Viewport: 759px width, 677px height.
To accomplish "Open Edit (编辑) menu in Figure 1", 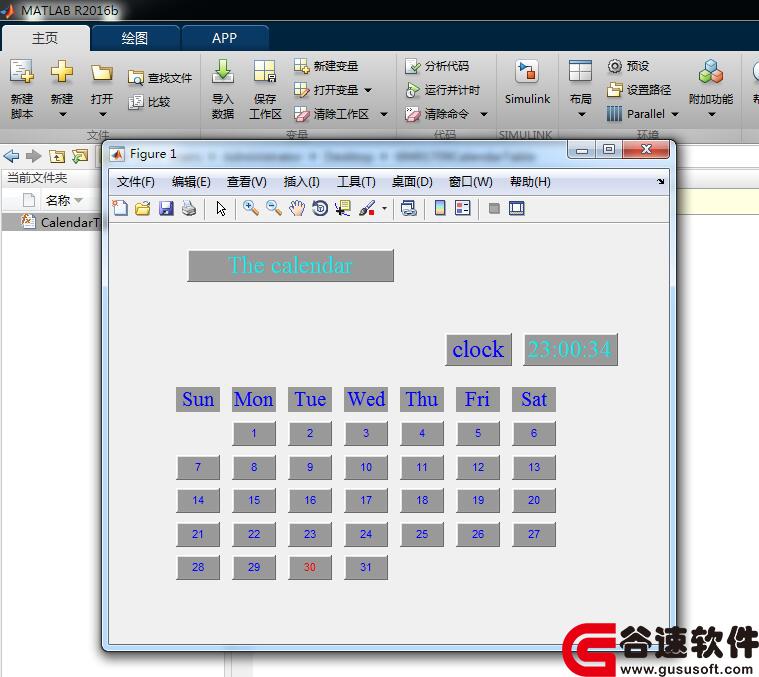I will 191,182.
